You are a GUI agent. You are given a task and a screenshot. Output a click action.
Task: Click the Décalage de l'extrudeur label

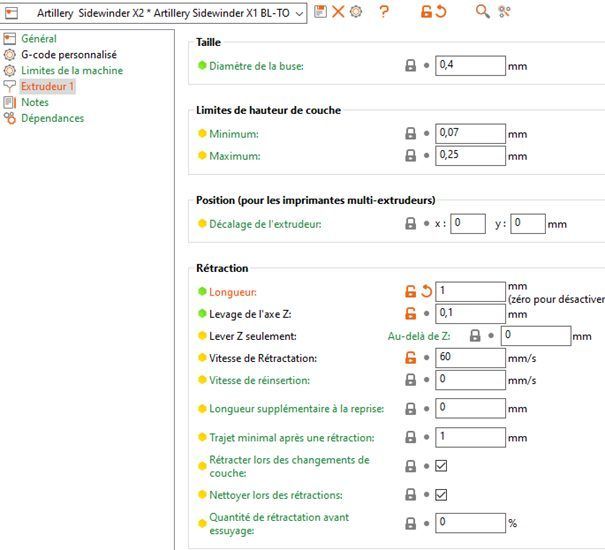265,224
